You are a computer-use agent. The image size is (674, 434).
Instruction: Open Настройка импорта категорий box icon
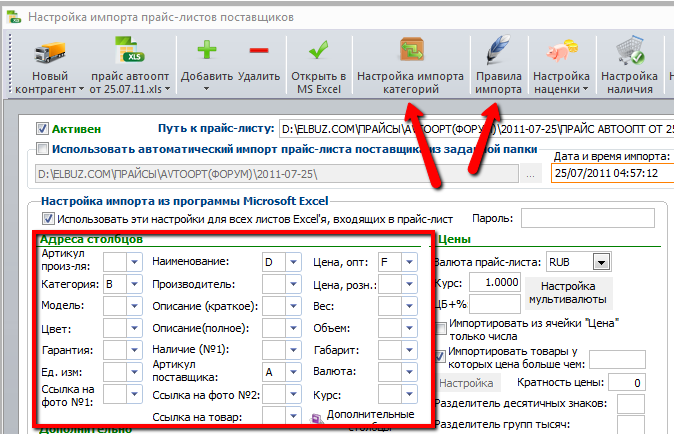412,50
